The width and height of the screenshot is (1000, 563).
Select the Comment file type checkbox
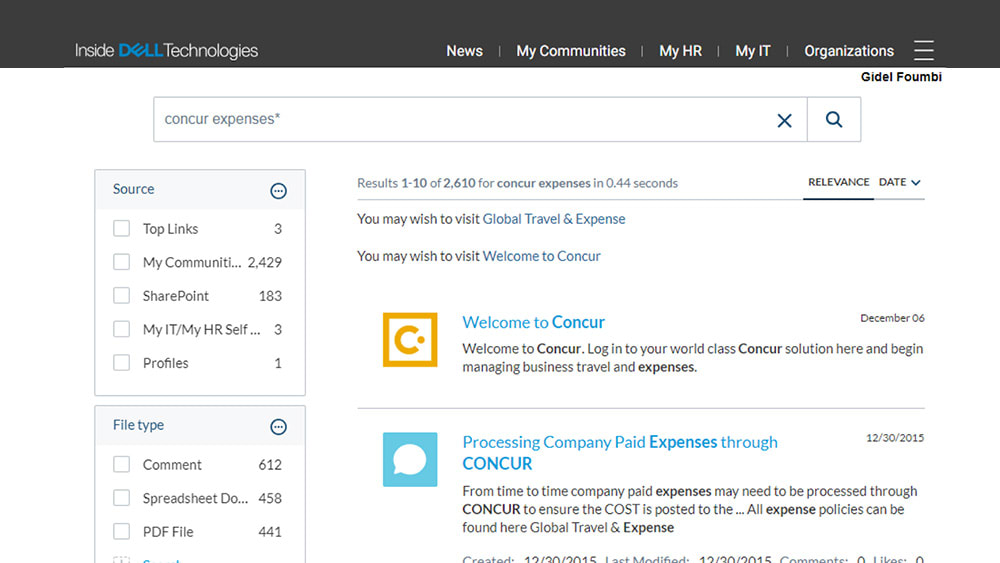pos(122,465)
